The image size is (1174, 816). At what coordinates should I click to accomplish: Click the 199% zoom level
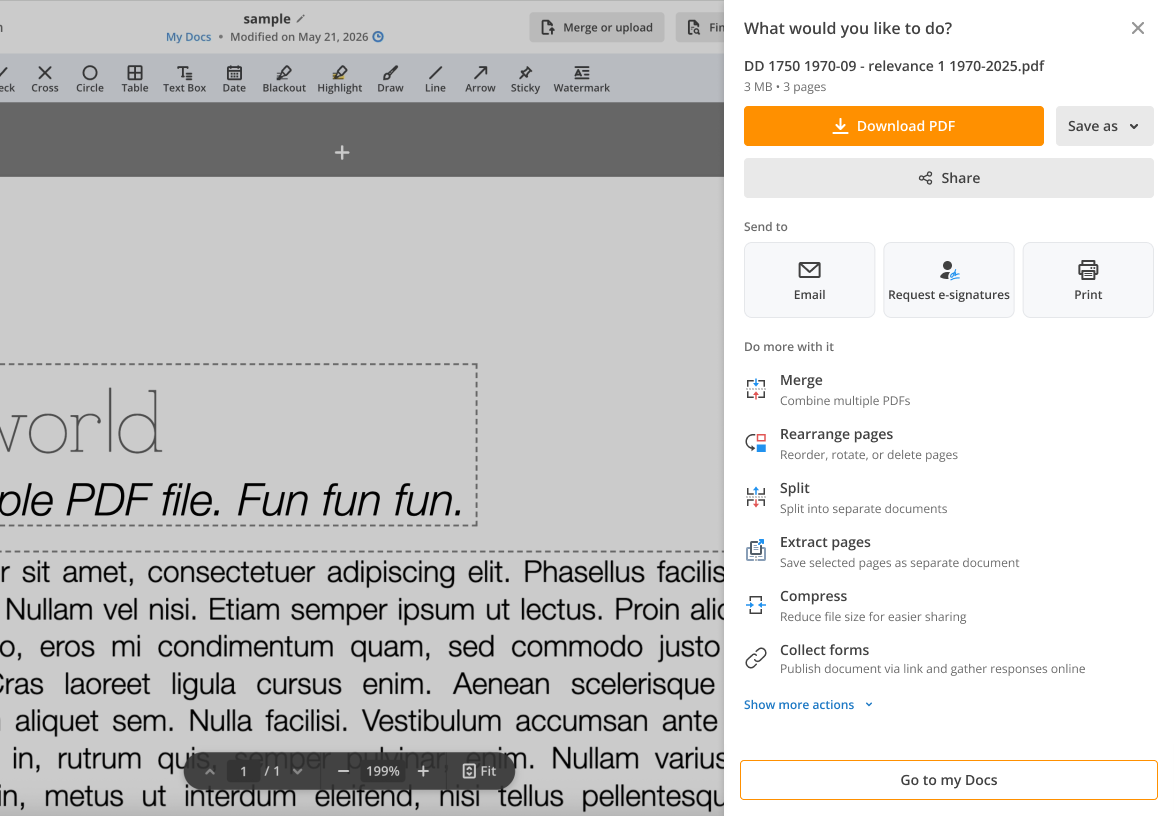[383, 771]
